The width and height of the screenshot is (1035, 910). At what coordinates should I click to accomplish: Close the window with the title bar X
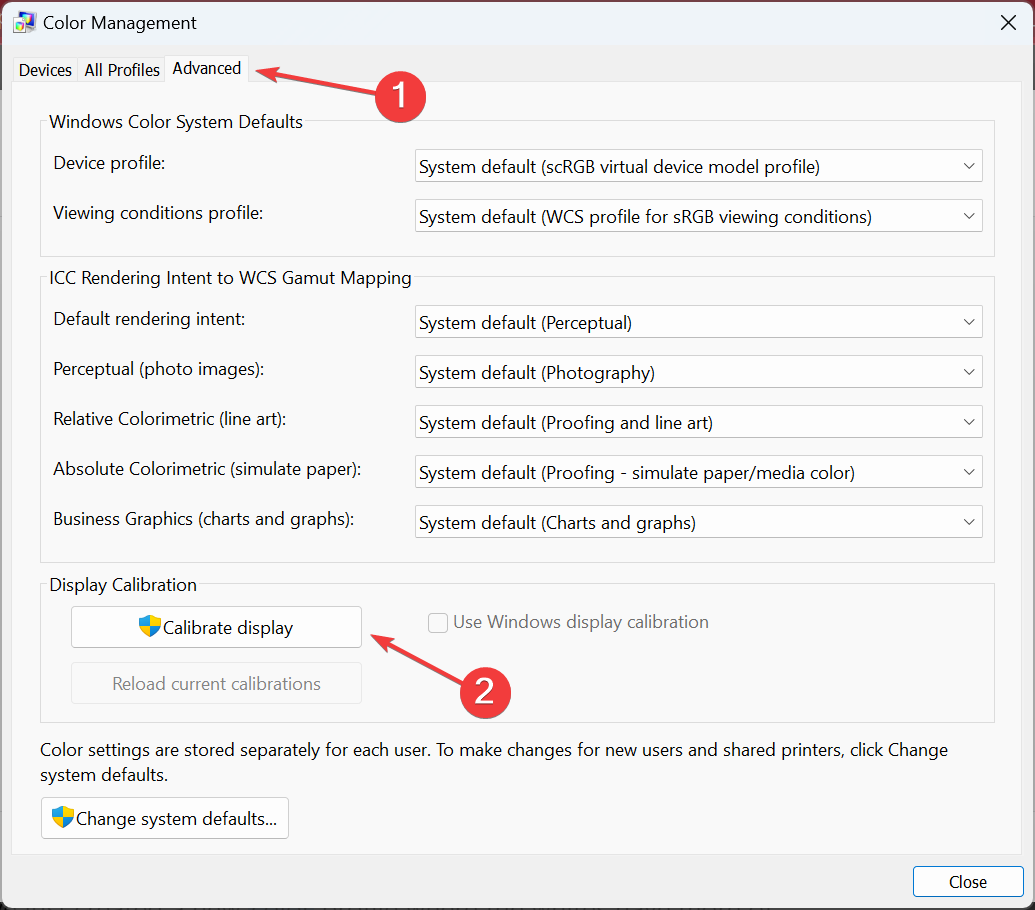pos(1008,23)
